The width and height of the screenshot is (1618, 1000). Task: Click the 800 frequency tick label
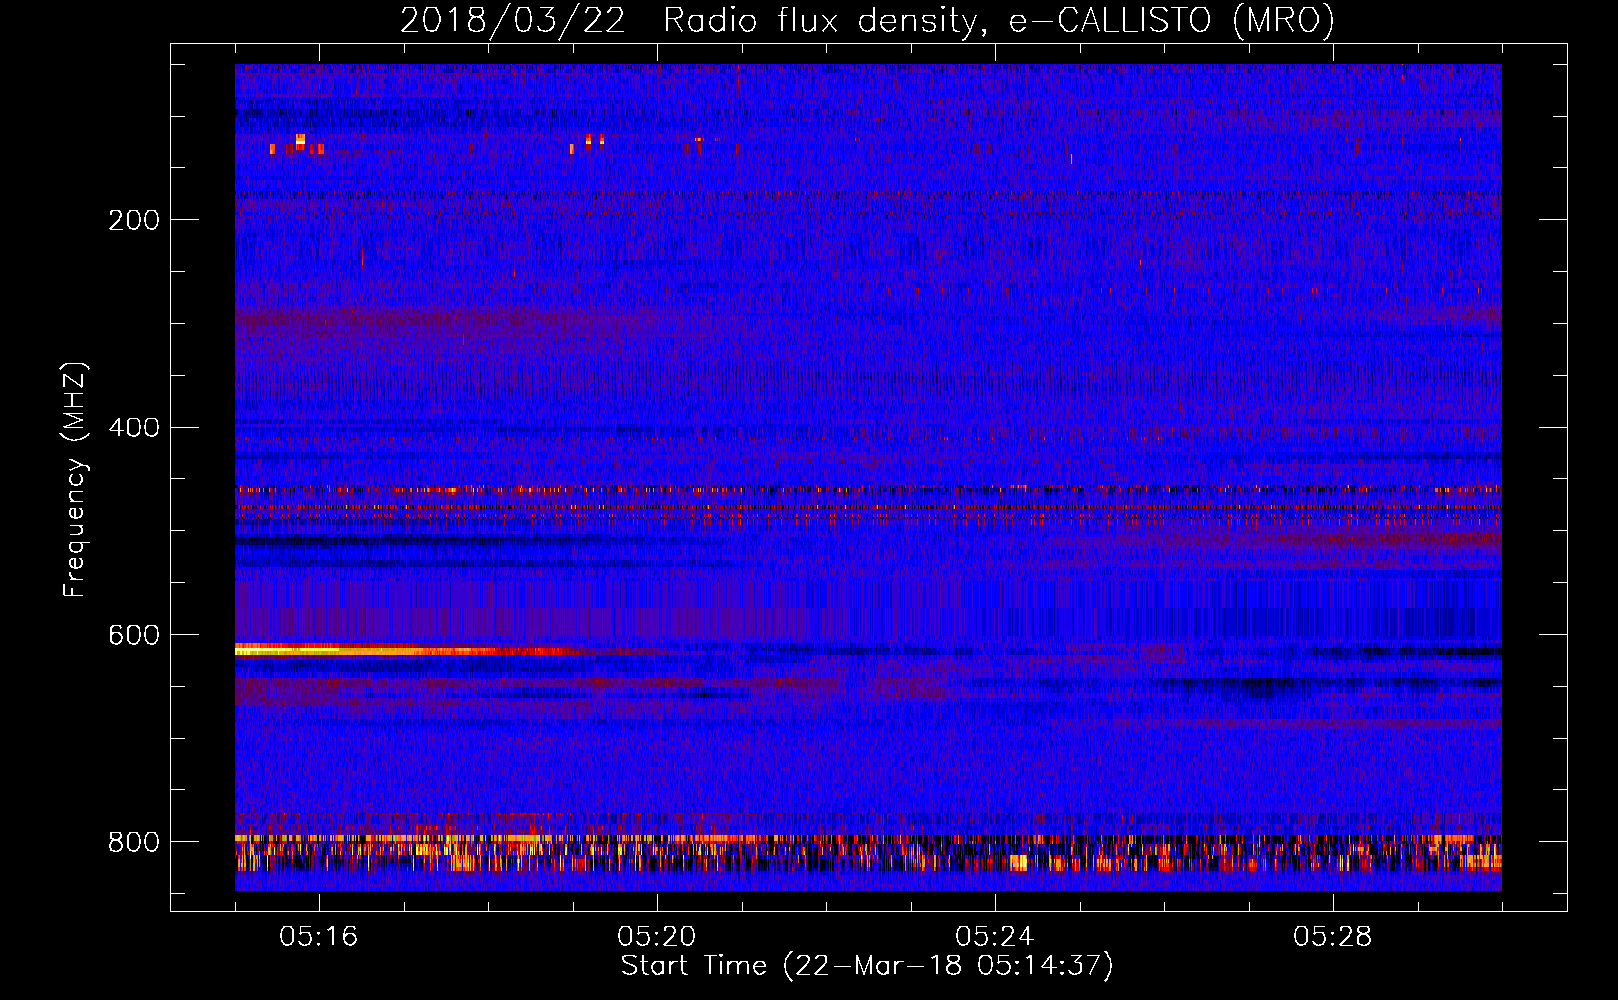[x=134, y=843]
